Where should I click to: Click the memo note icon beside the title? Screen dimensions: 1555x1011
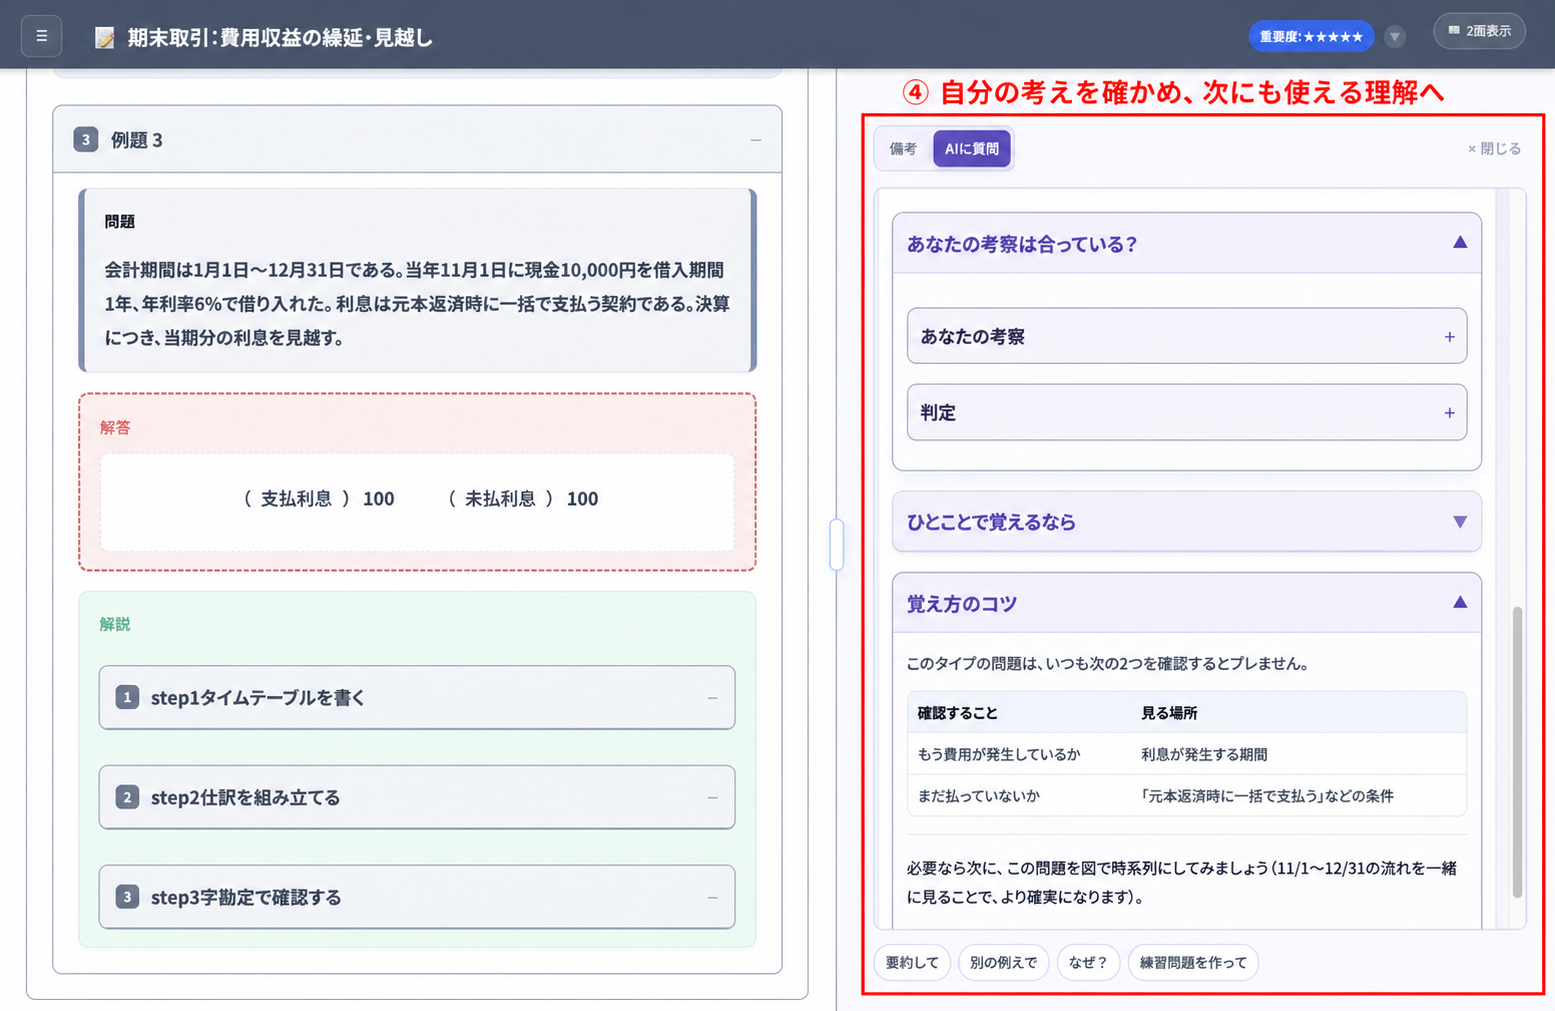104,38
